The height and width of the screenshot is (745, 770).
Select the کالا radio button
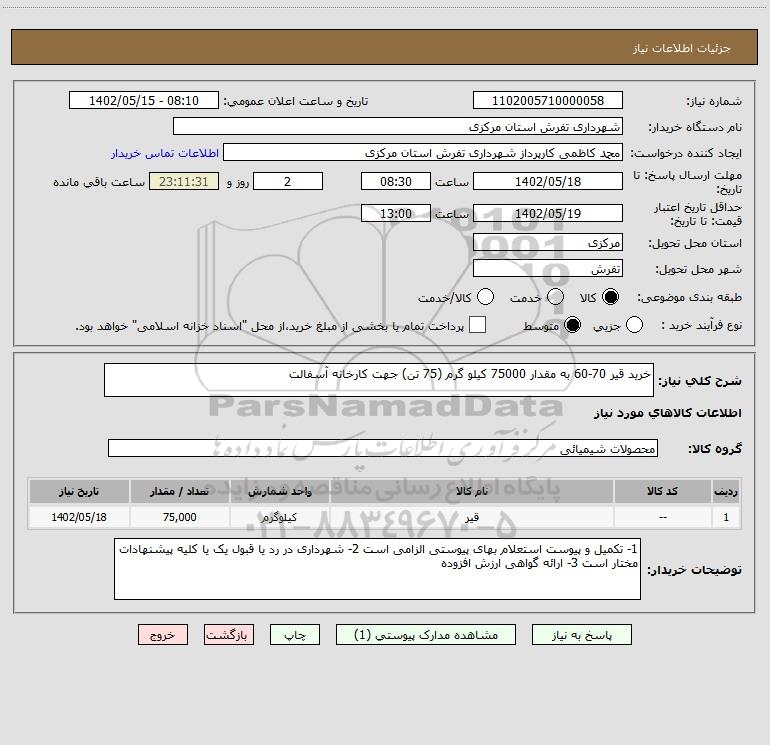click(x=610, y=297)
